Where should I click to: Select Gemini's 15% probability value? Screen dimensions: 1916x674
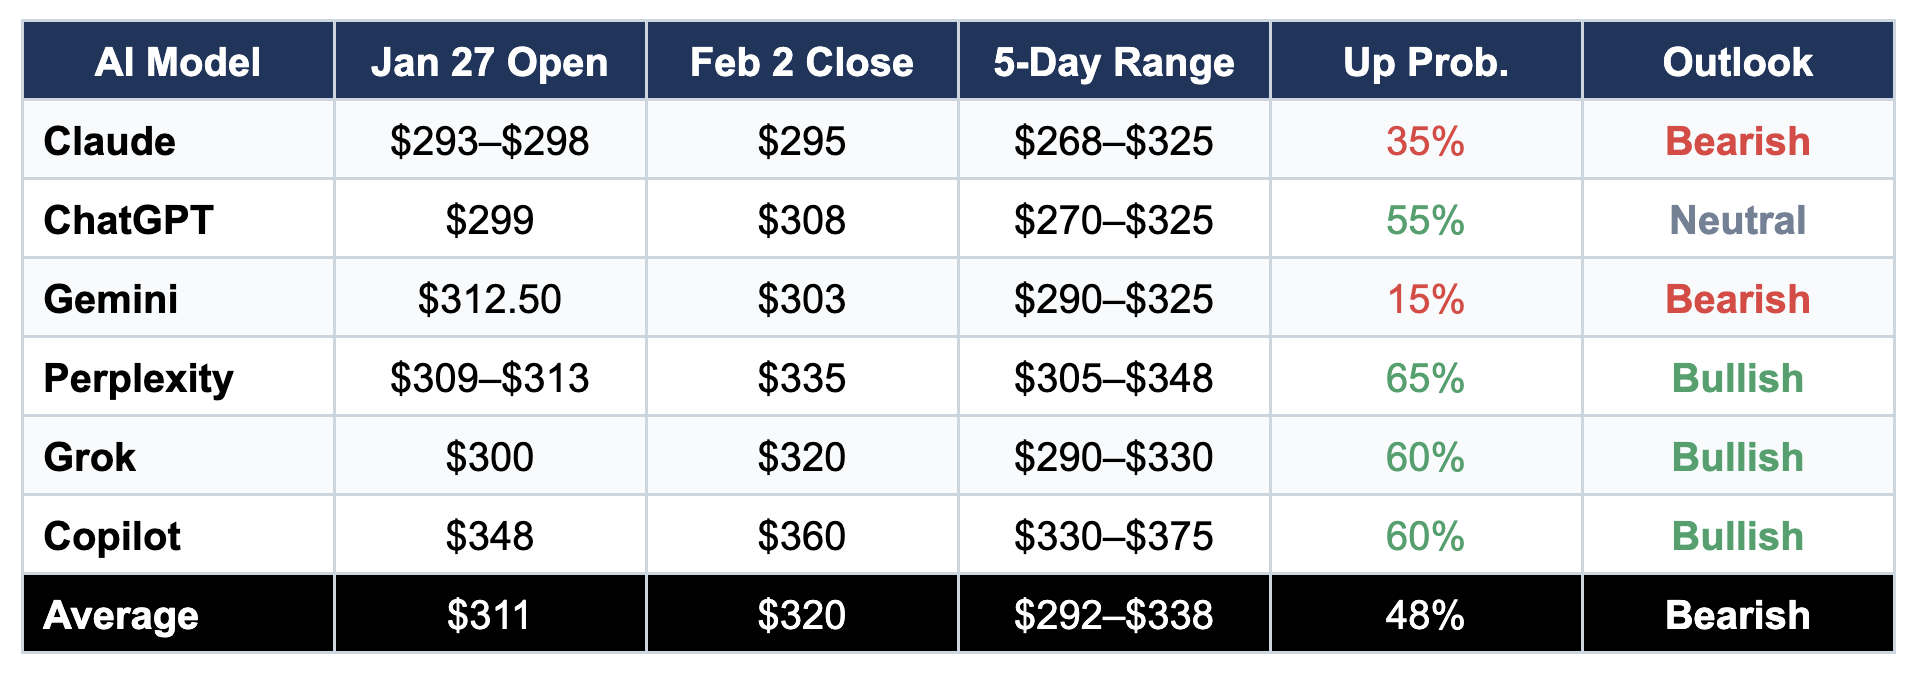pos(1426,299)
